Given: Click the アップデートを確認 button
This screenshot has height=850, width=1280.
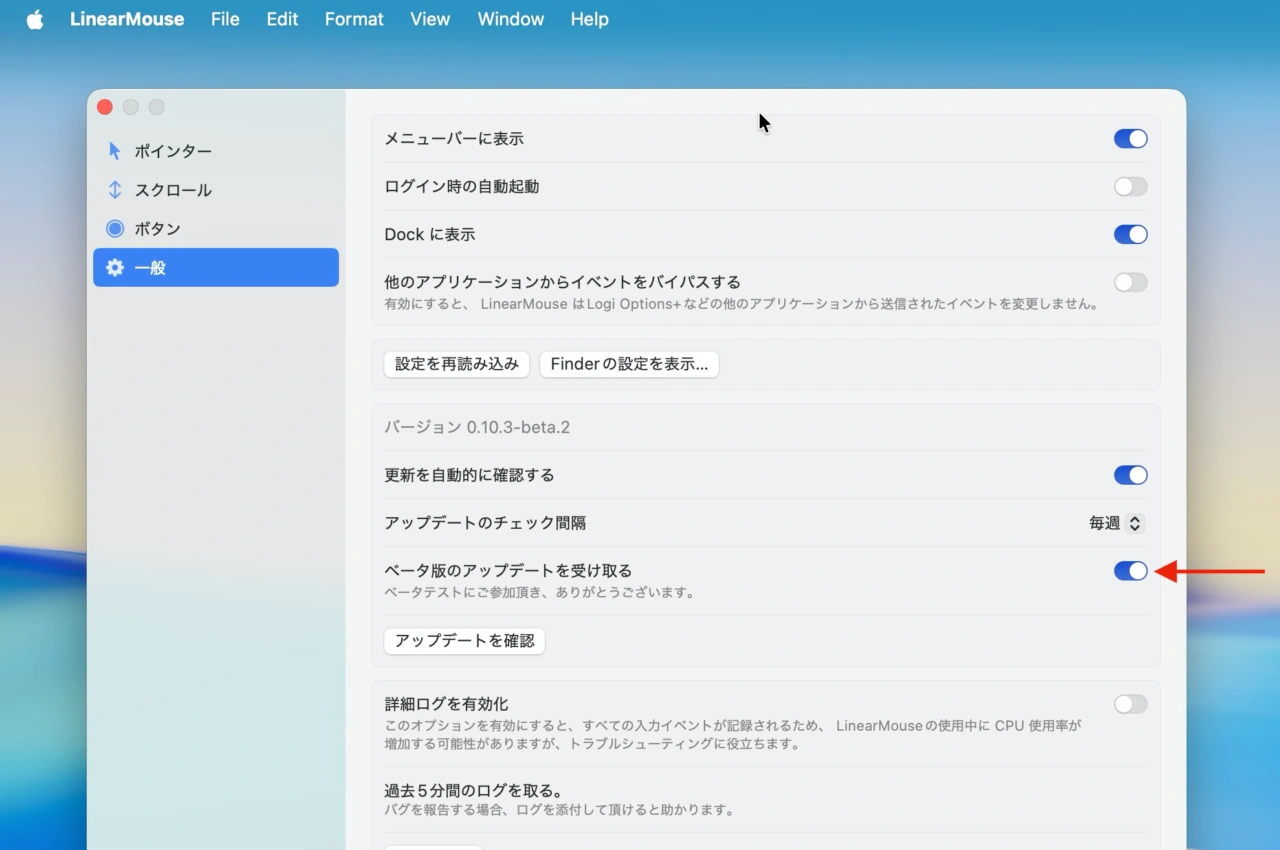Looking at the screenshot, I should (464, 641).
